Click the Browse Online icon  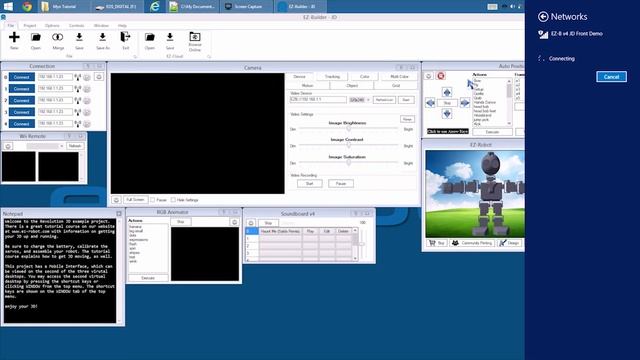click(x=195, y=37)
